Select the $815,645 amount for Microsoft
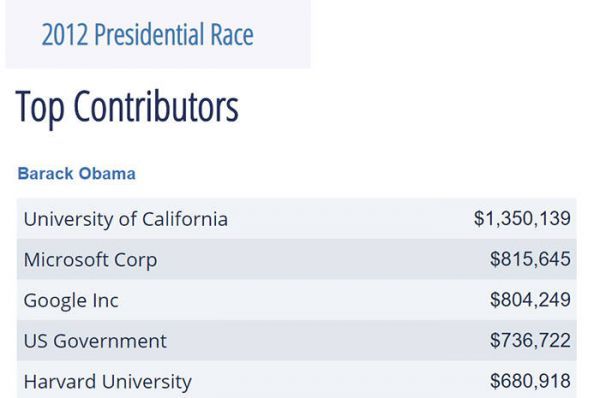Viewport: 600px width, 398px height. tap(530, 259)
